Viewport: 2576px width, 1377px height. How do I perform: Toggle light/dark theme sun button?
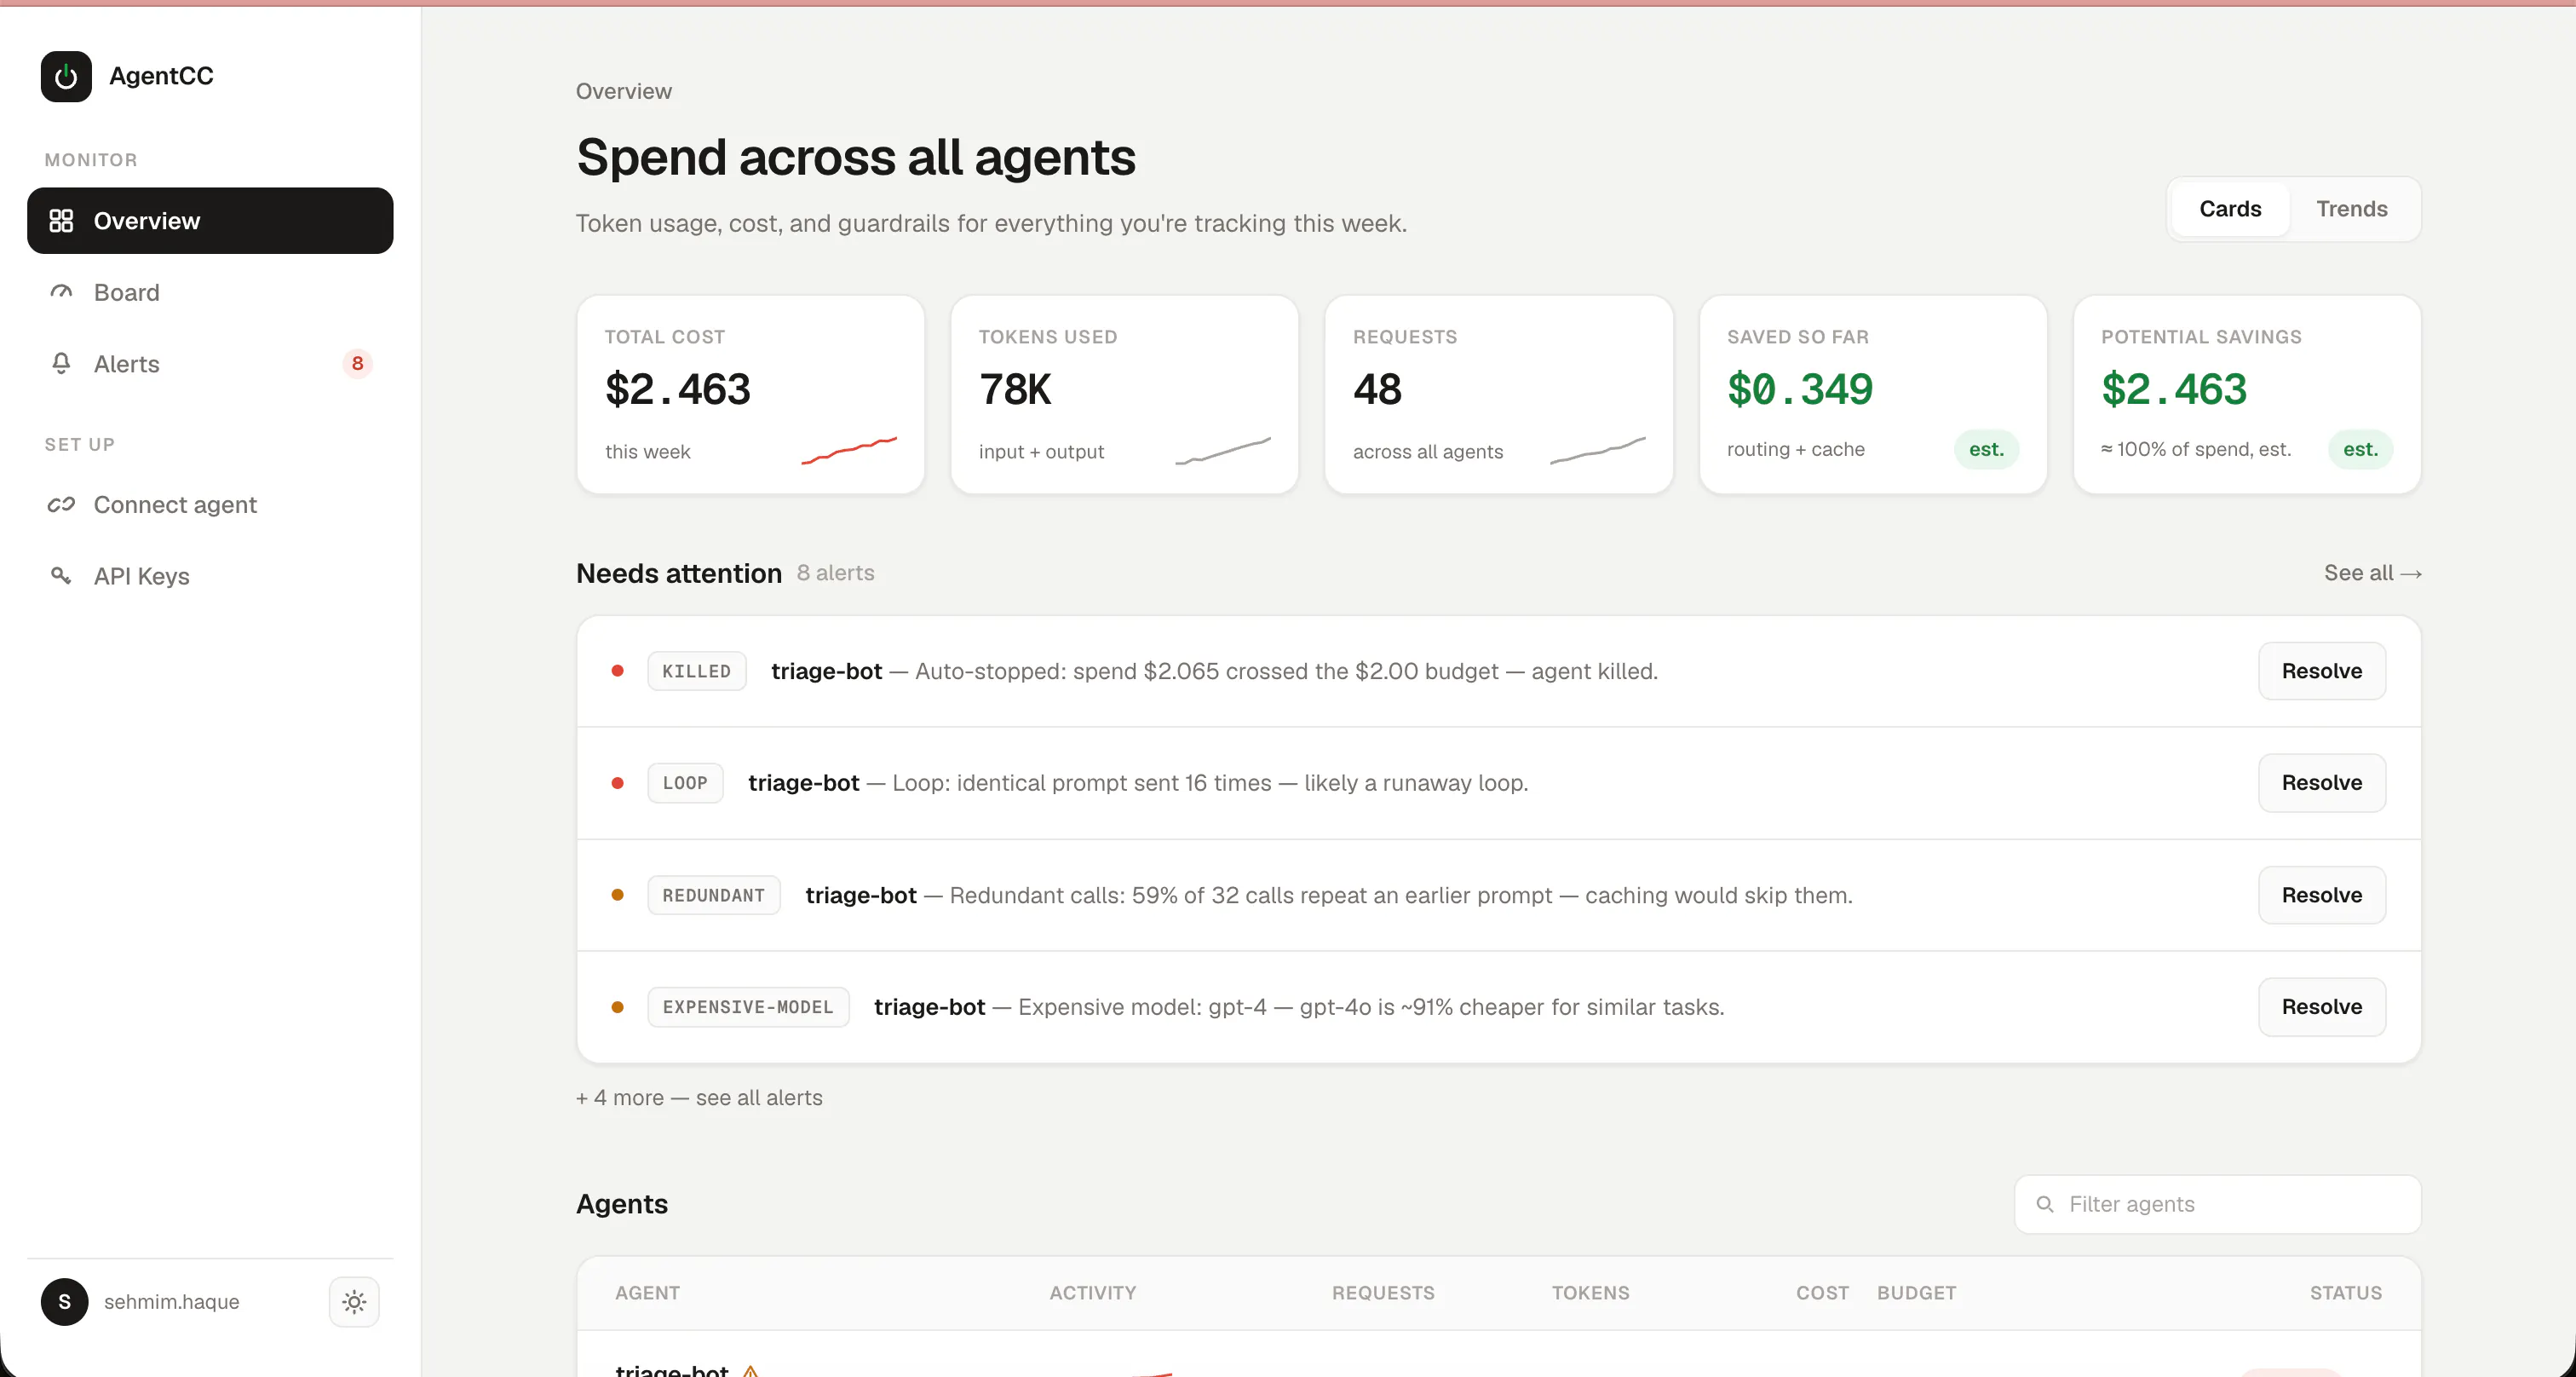354,1302
